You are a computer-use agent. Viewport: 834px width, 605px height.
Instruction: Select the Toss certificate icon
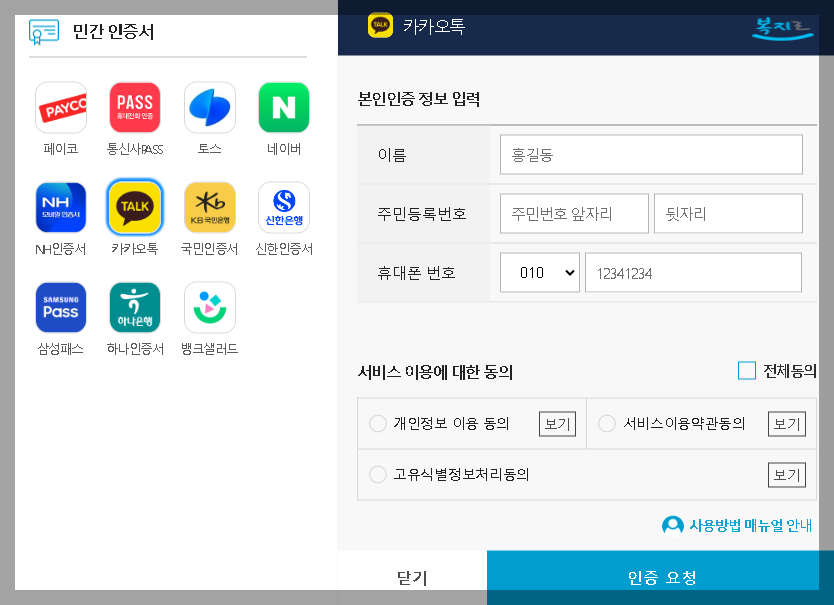[210, 107]
